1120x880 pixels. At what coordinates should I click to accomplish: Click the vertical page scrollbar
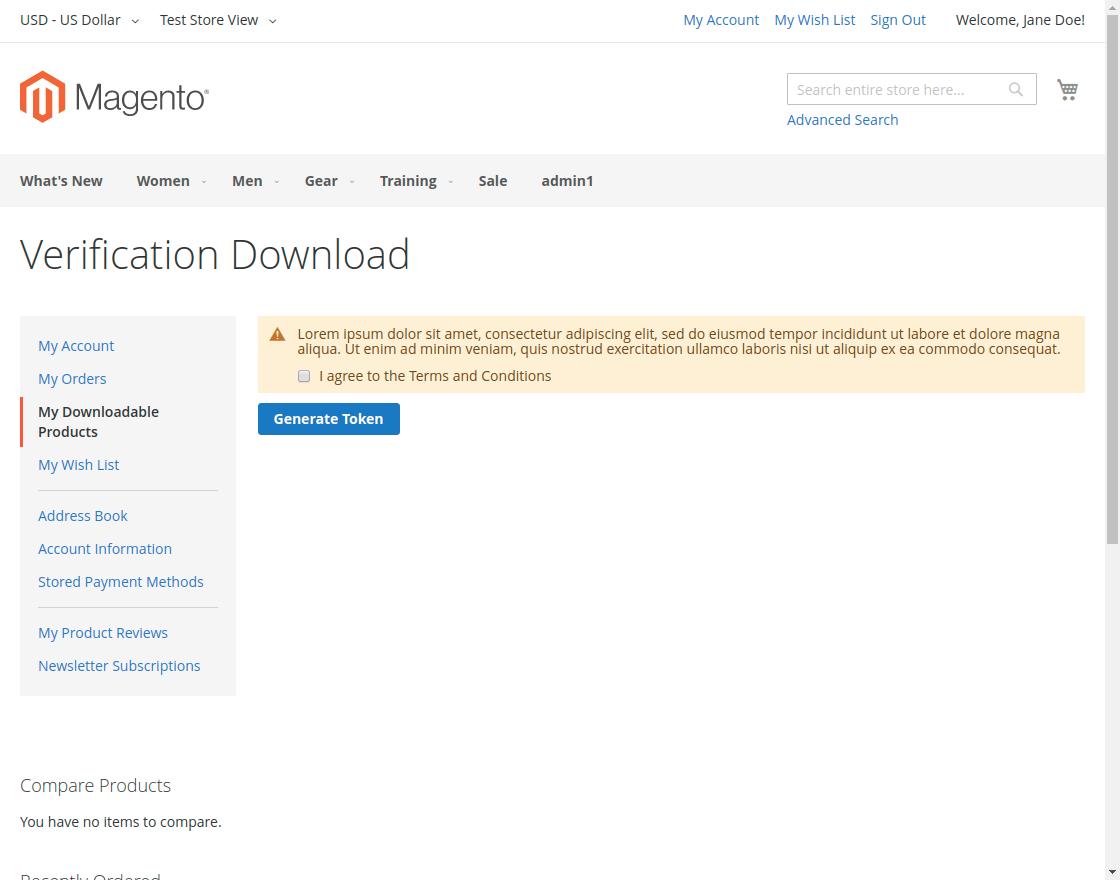[1112, 279]
